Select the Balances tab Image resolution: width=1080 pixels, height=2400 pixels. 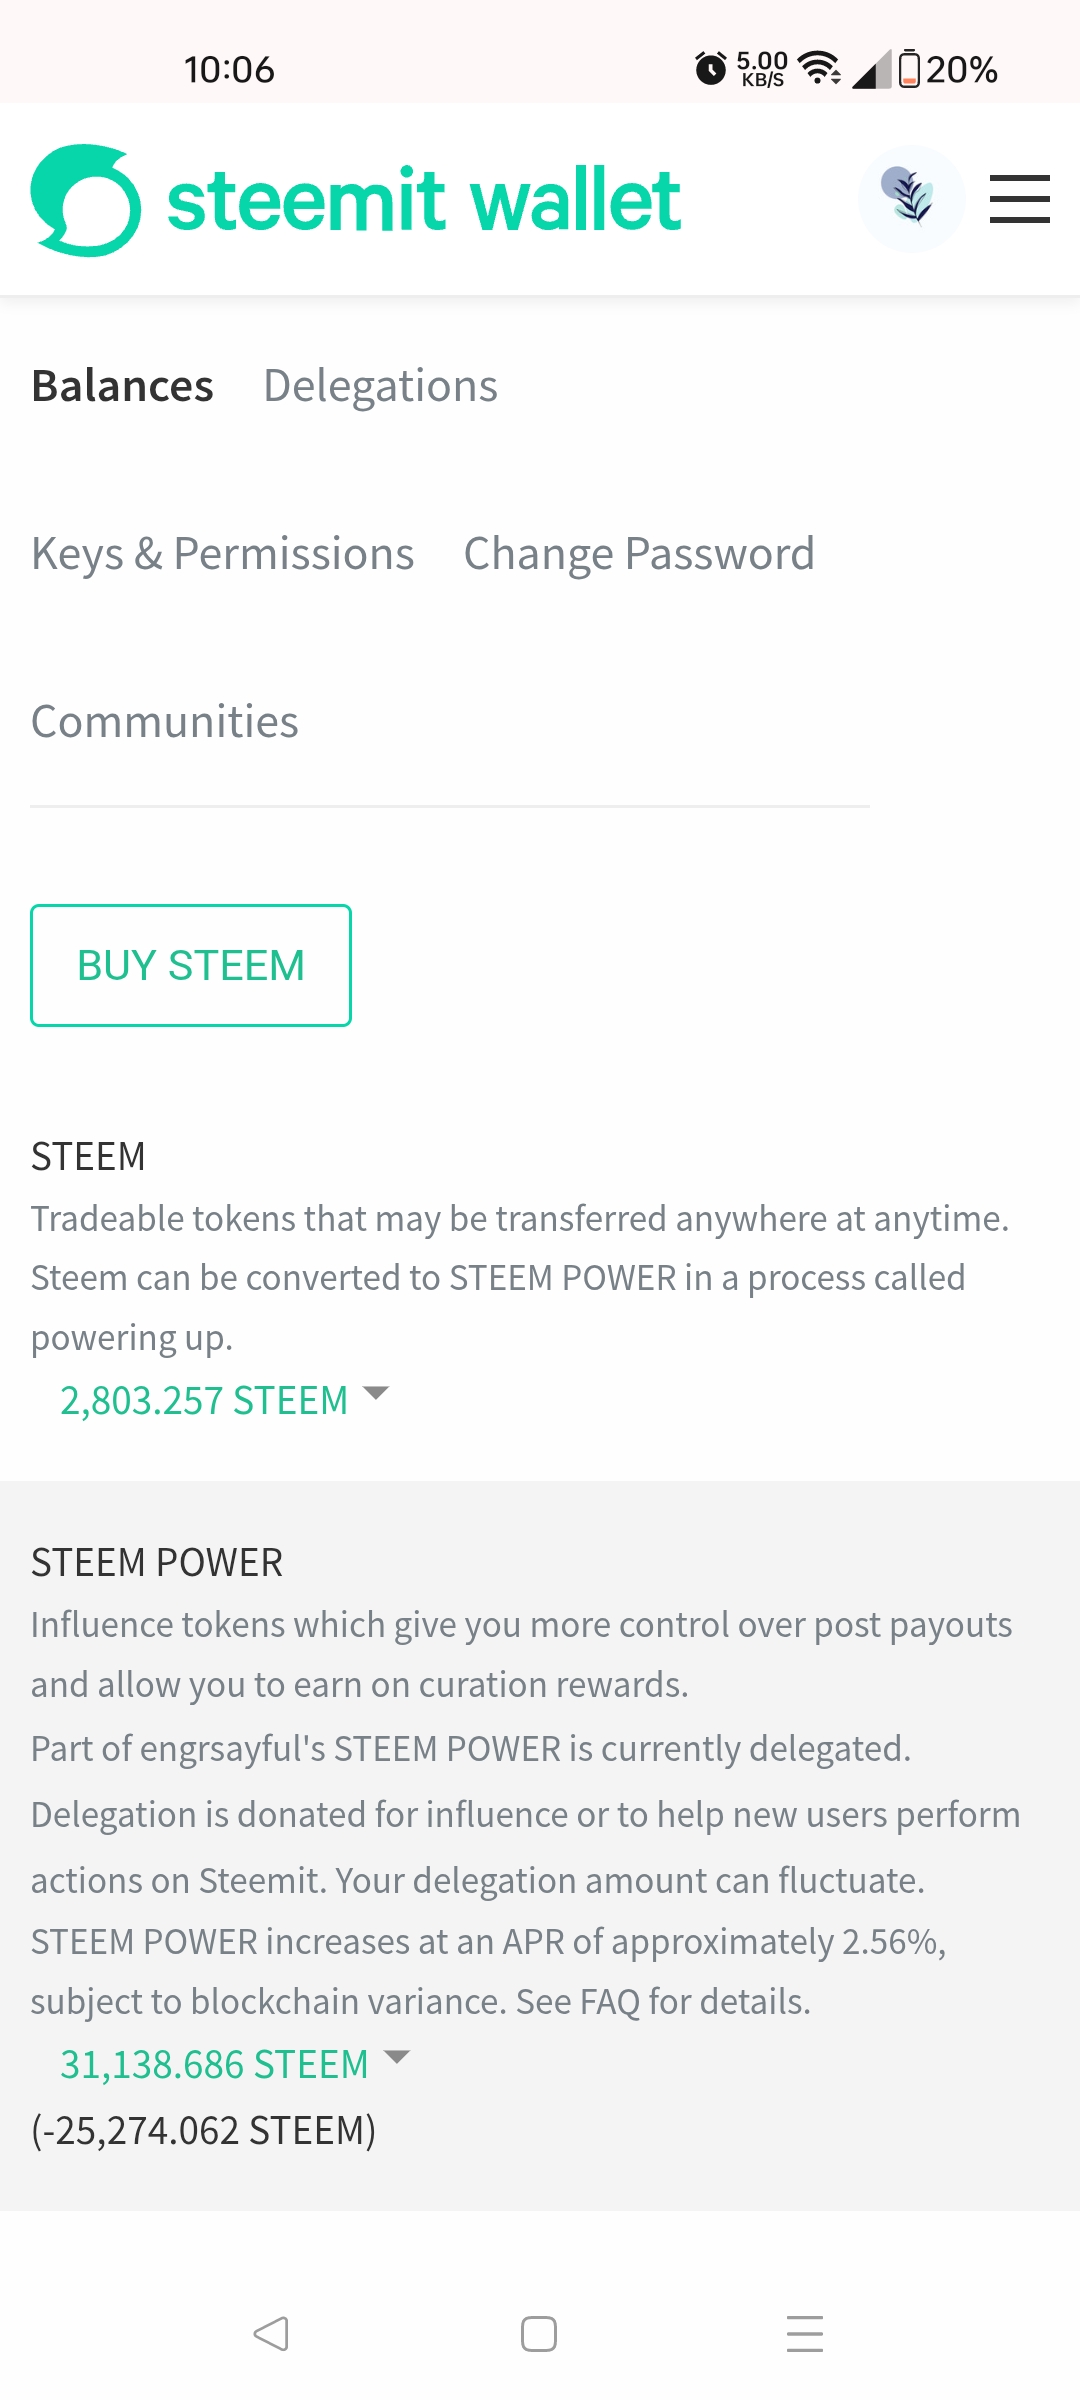point(122,386)
